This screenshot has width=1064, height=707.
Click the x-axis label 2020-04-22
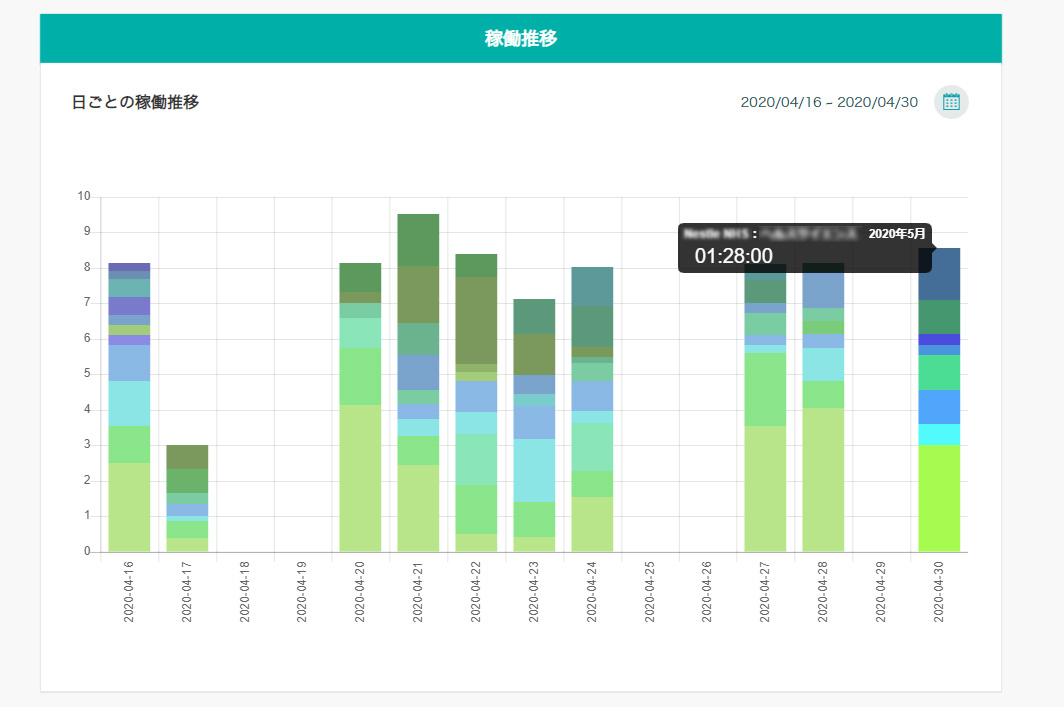tap(476, 592)
